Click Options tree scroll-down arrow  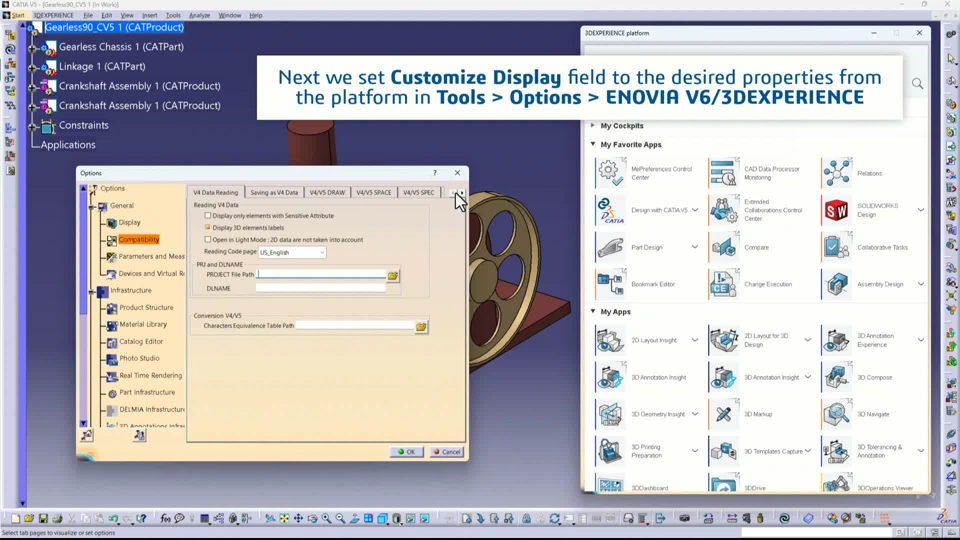pos(83,423)
